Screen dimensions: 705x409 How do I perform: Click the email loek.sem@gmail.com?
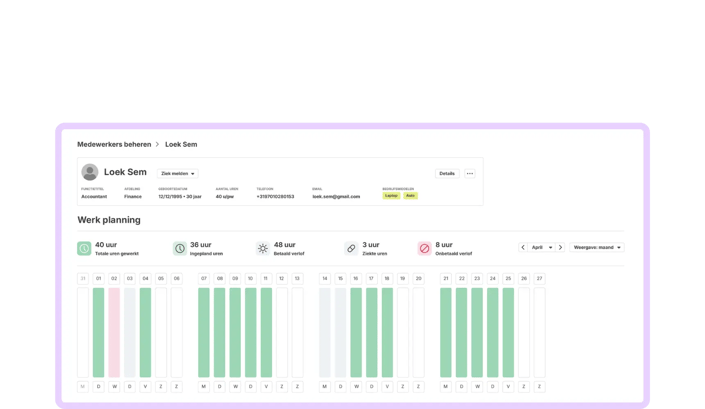[336, 196]
